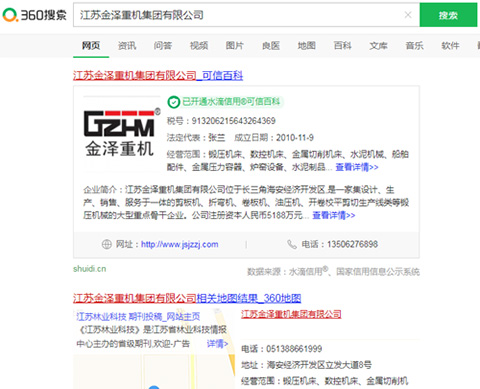Open the http://www.jsjzzj.com website link
The image size is (480, 389).
(x=180, y=244)
